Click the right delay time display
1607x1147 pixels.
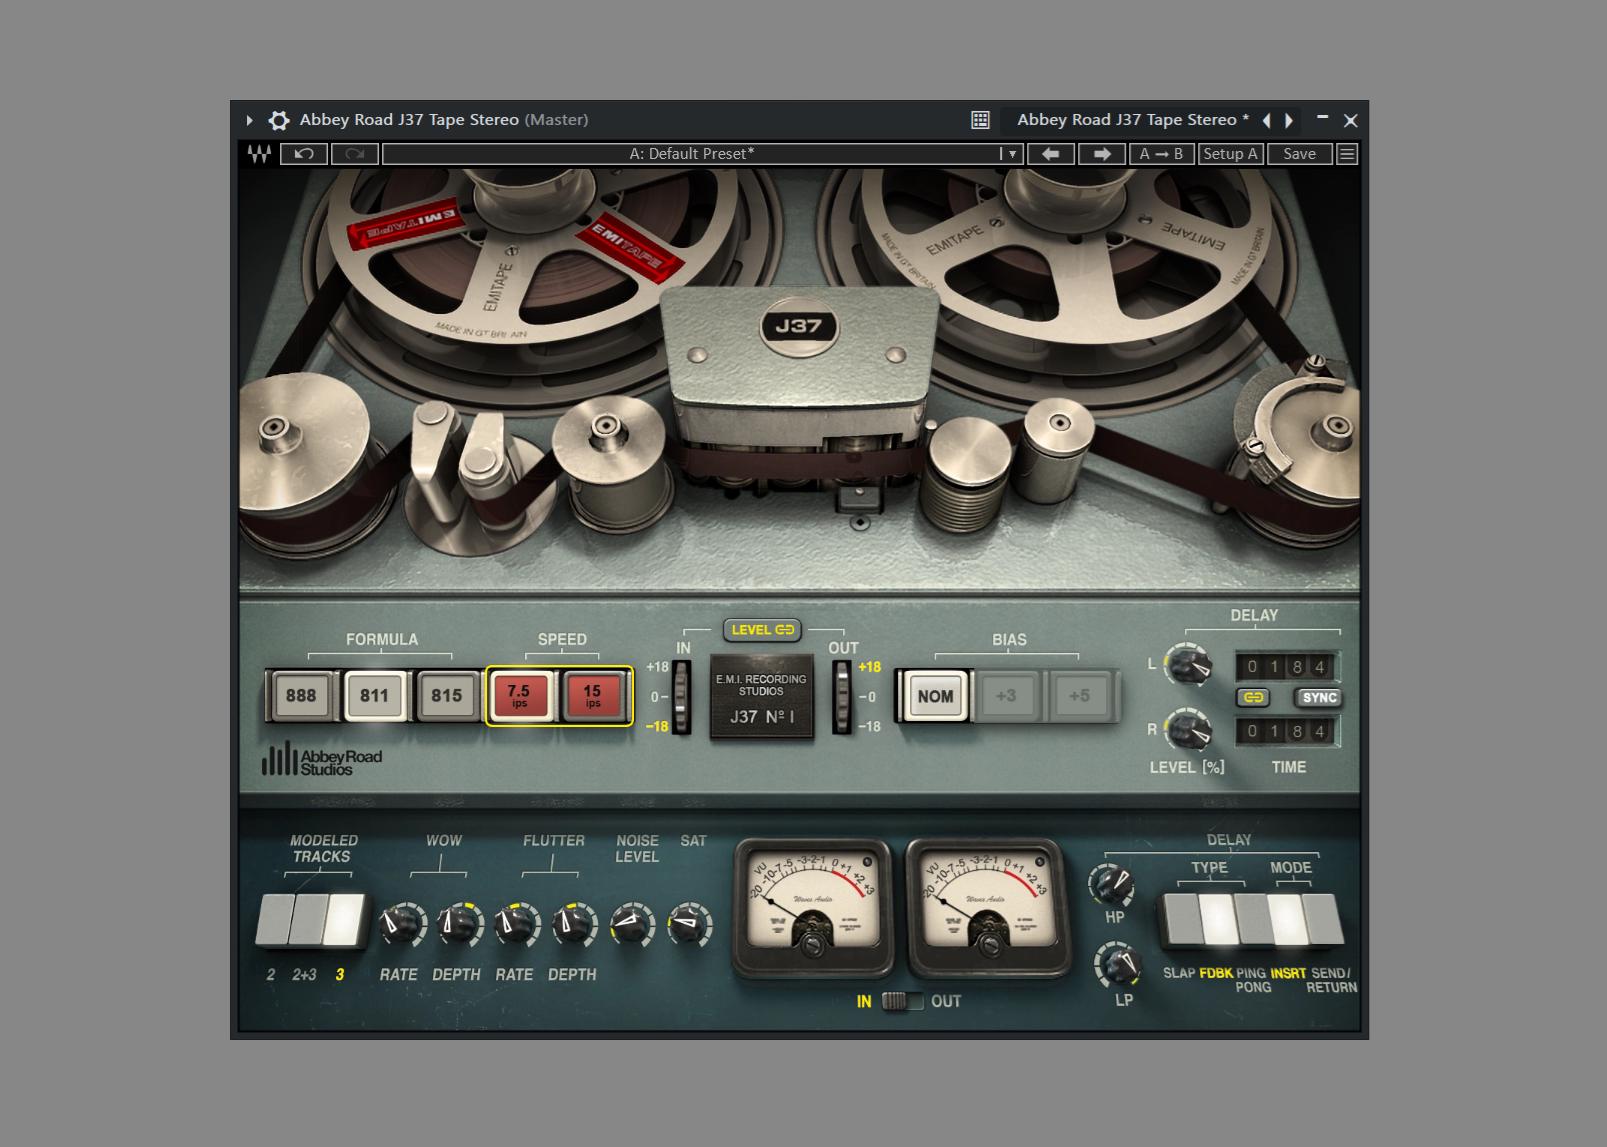[x=1286, y=731]
